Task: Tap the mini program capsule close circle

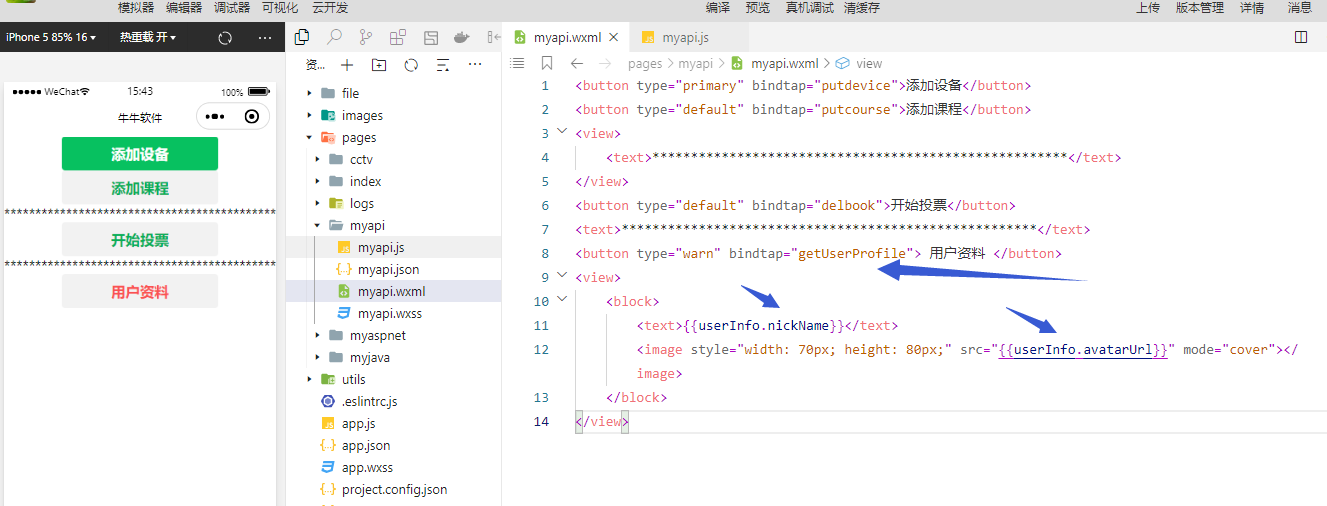Action: tap(251, 116)
